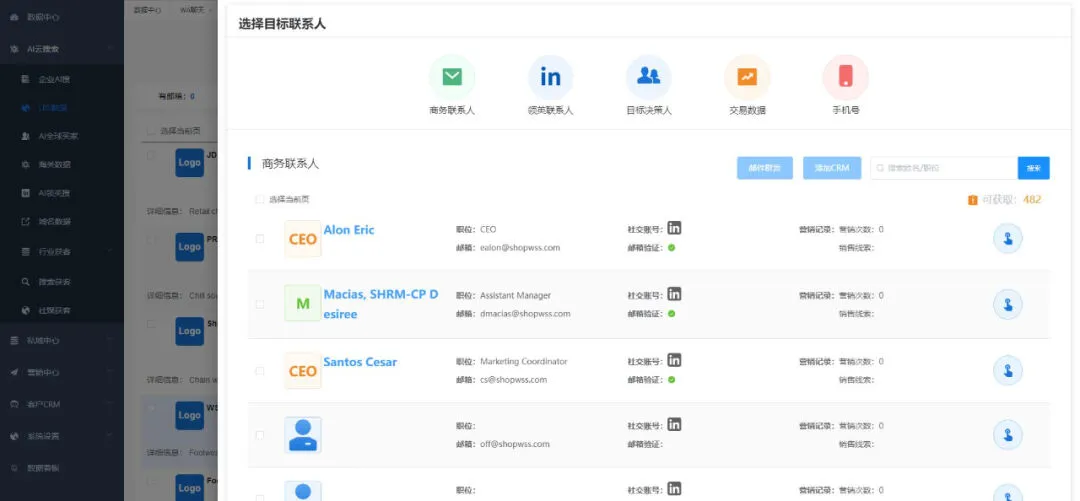Select the 交易数据 chart icon
Viewport: 1080px width, 501px height.
coord(747,77)
